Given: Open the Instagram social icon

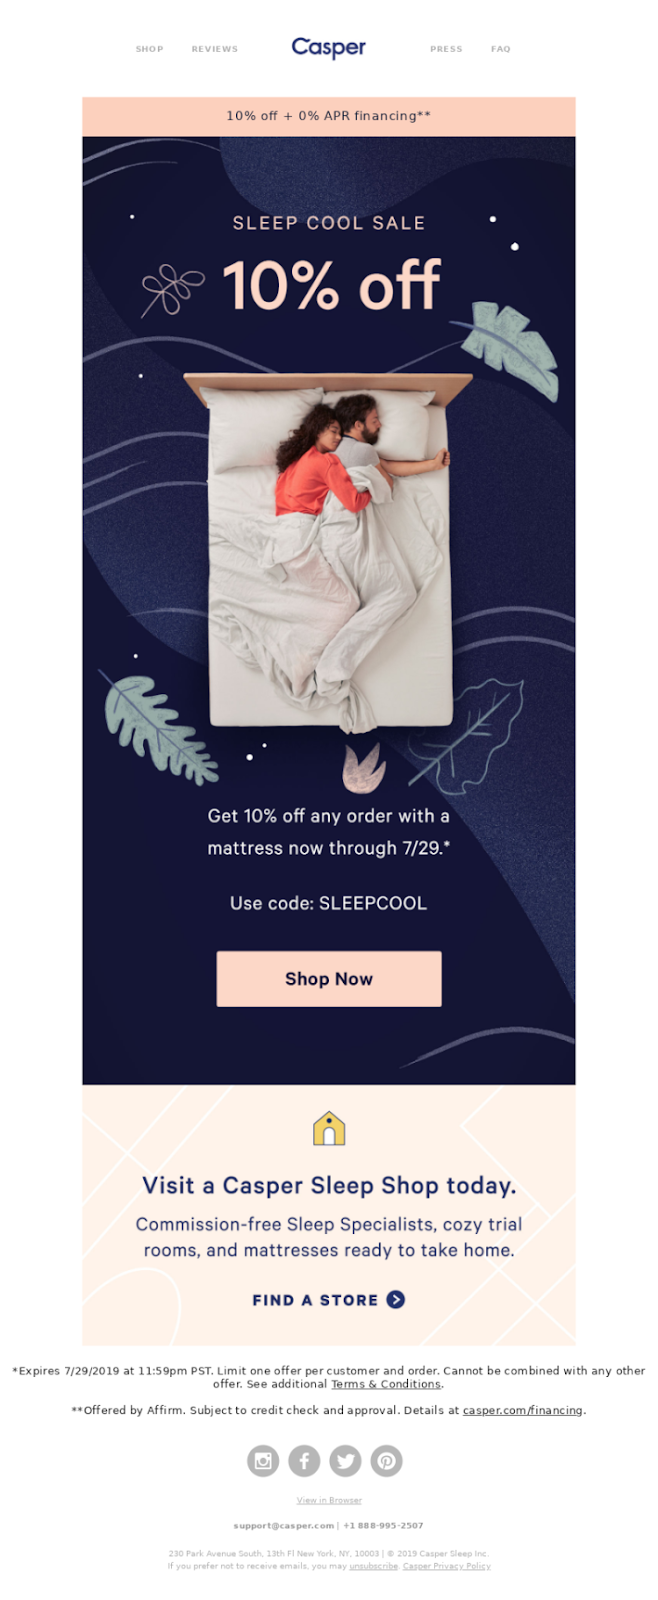Looking at the screenshot, I should pos(263,1461).
